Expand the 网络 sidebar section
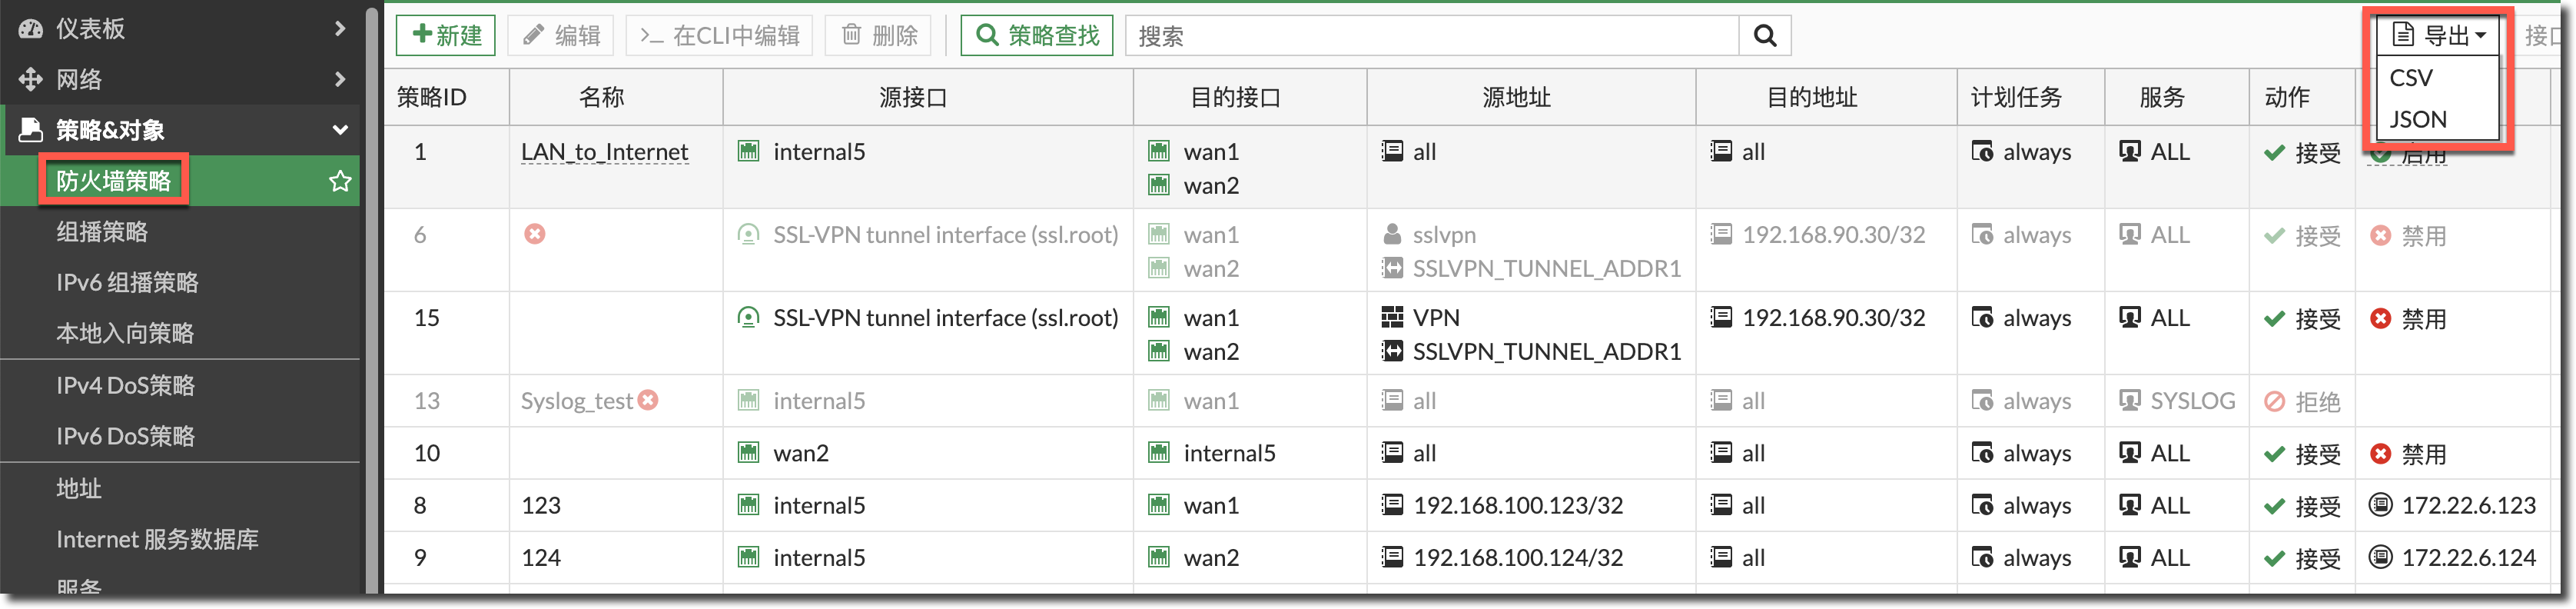Image resolution: width=2576 pixels, height=609 pixels. (x=180, y=79)
